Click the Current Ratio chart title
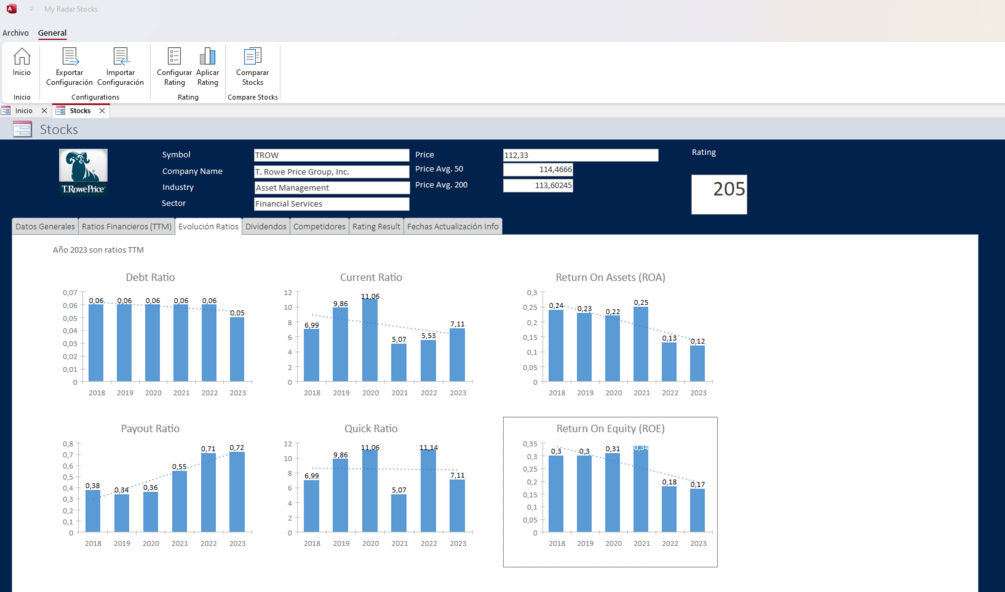1005x592 pixels. (371, 277)
